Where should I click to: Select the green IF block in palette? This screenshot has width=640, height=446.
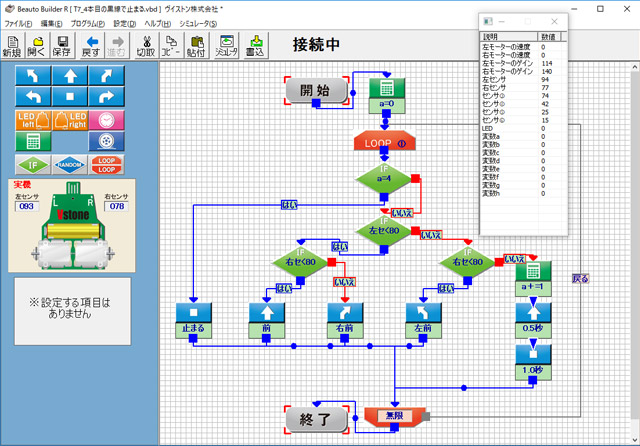(x=32, y=165)
